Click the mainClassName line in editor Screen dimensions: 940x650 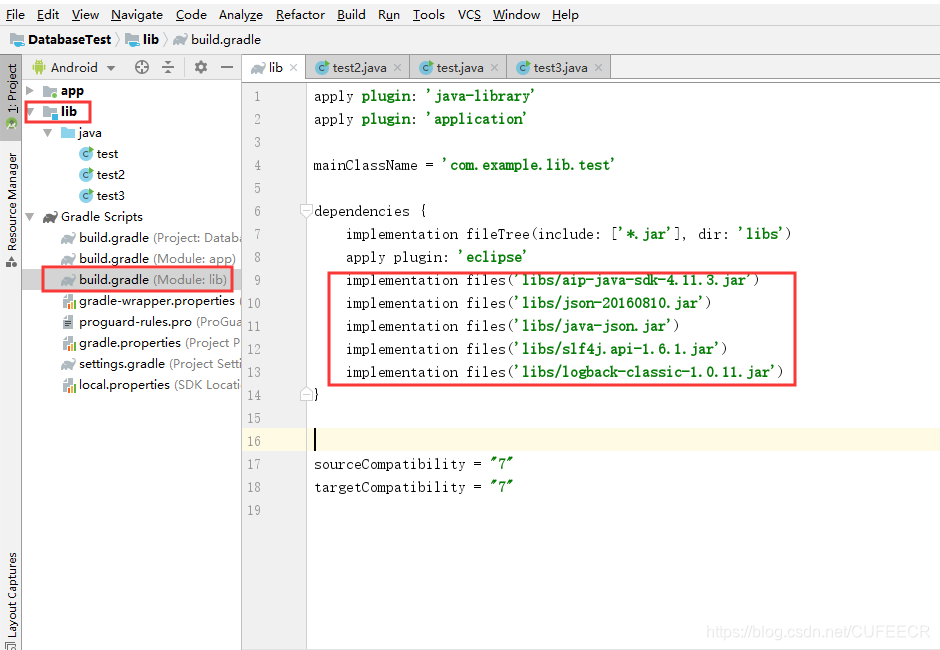[464, 165]
